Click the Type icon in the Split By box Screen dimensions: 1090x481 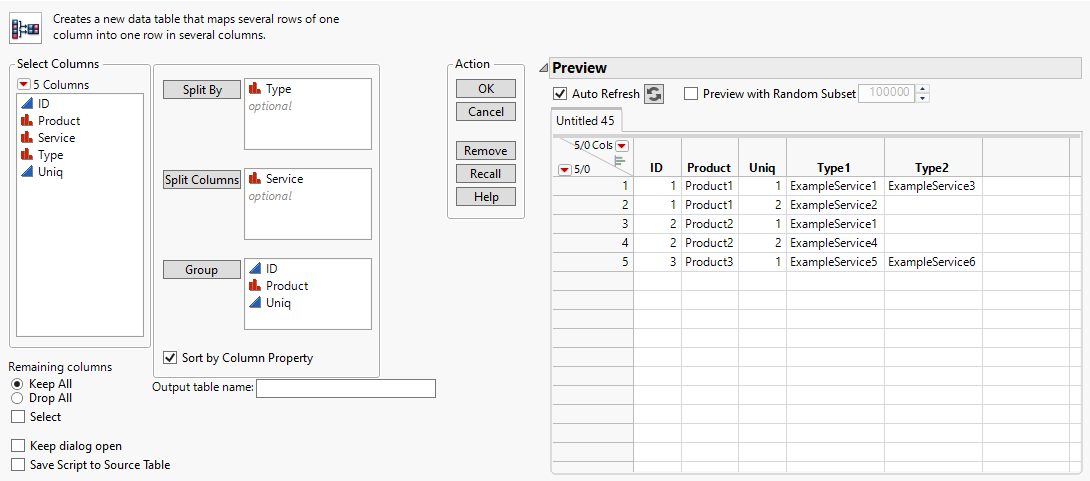coord(255,89)
